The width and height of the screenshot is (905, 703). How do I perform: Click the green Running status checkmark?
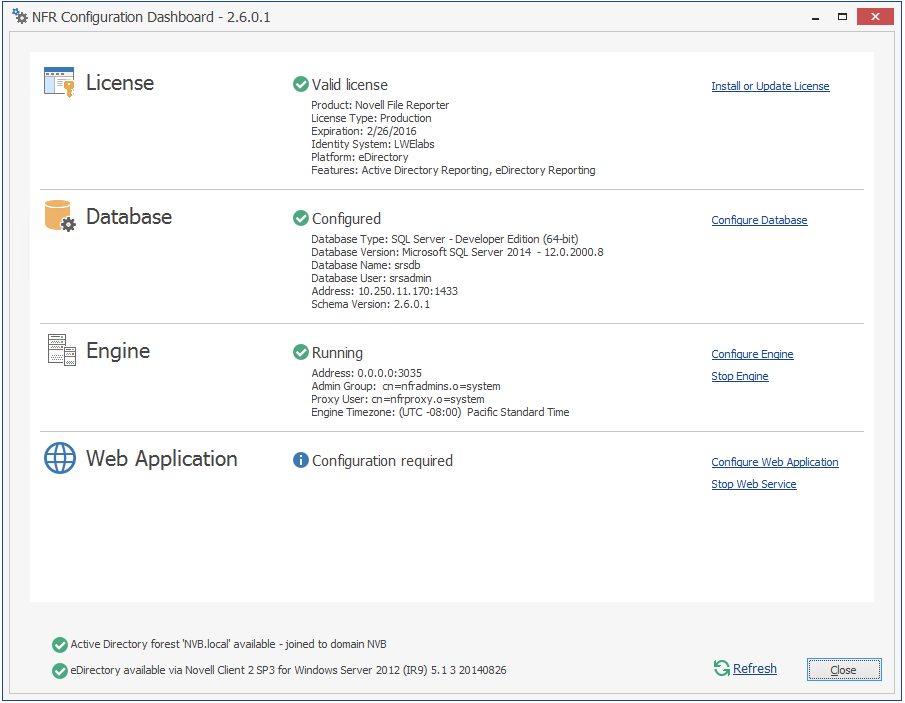301,353
